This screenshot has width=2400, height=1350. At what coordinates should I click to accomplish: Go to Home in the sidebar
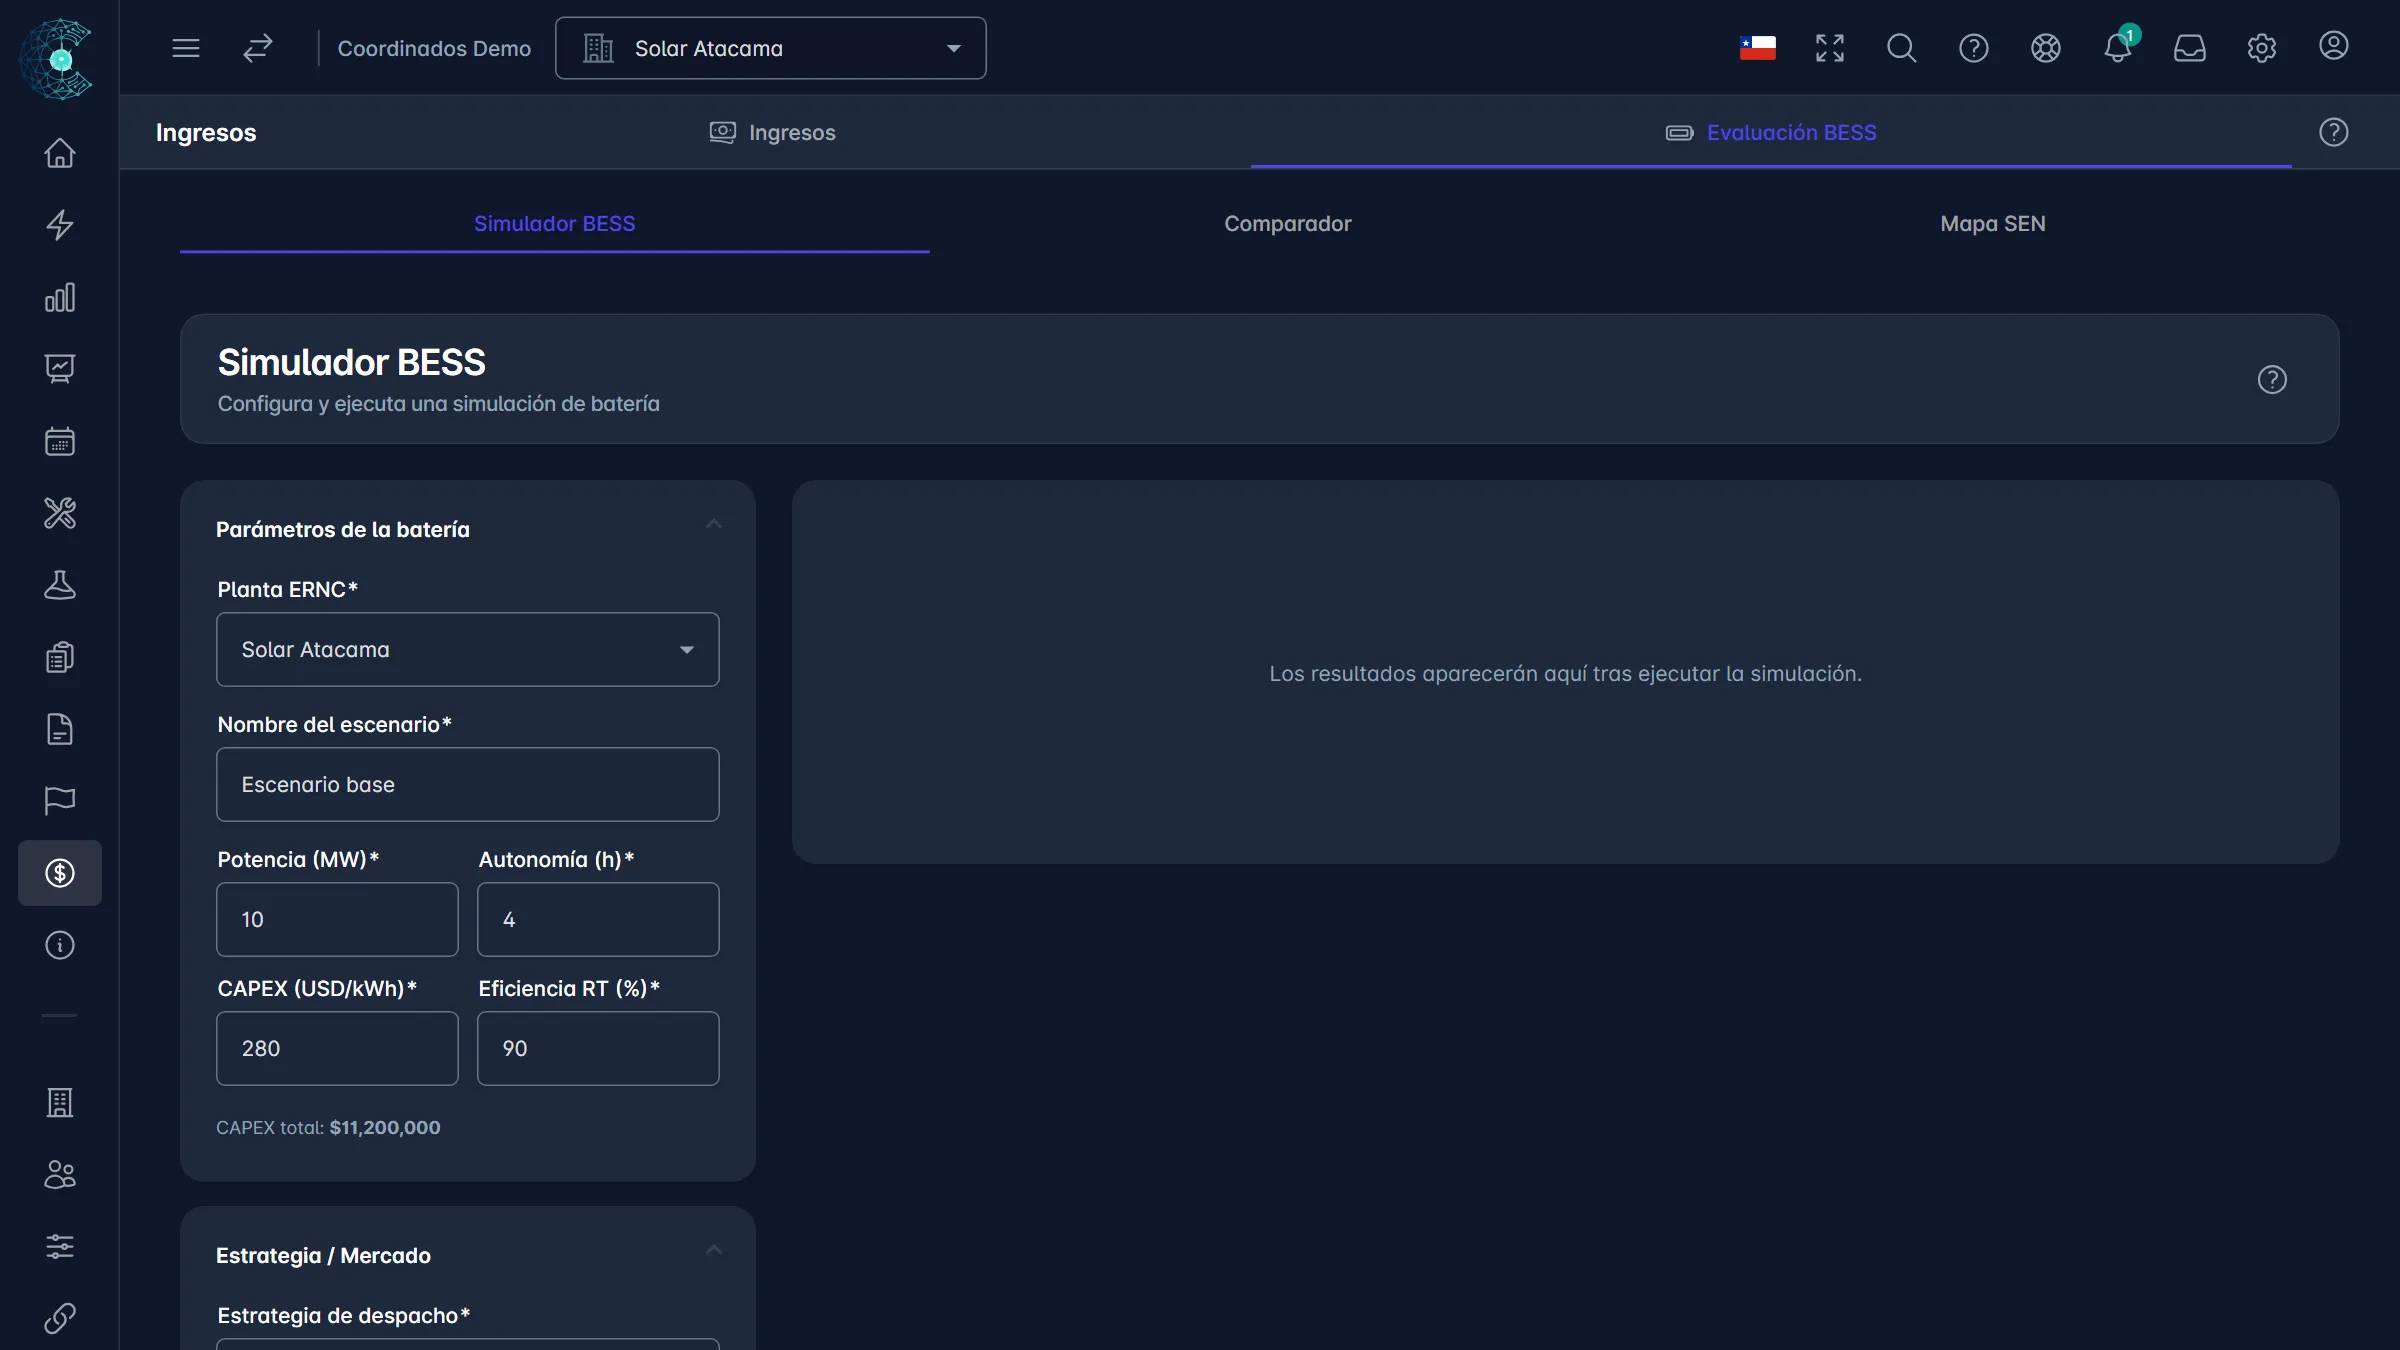(60, 153)
